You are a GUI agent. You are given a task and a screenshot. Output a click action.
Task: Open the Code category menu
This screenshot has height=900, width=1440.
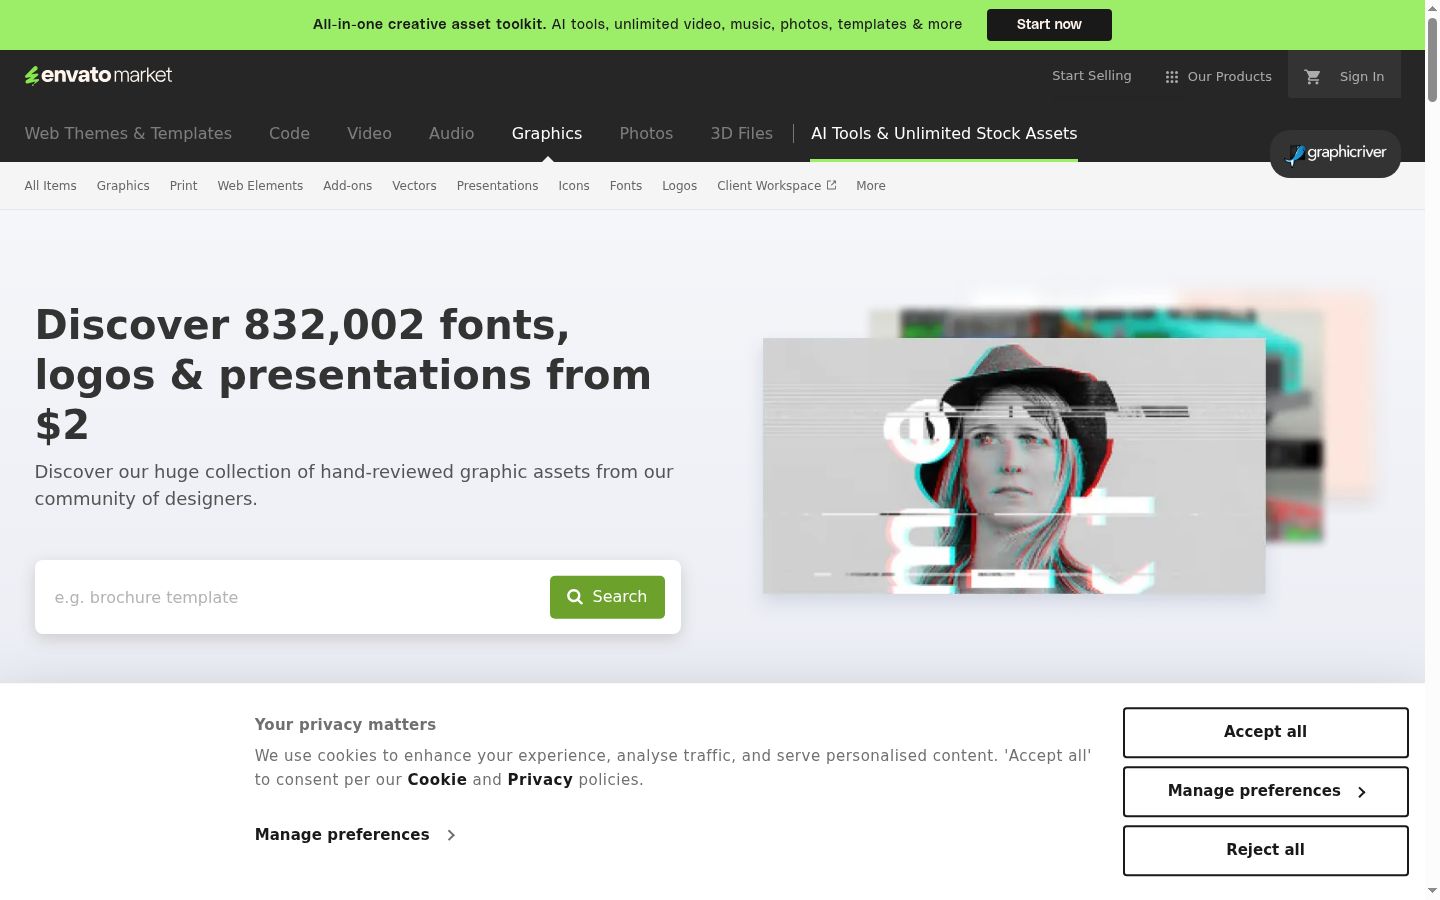(289, 133)
